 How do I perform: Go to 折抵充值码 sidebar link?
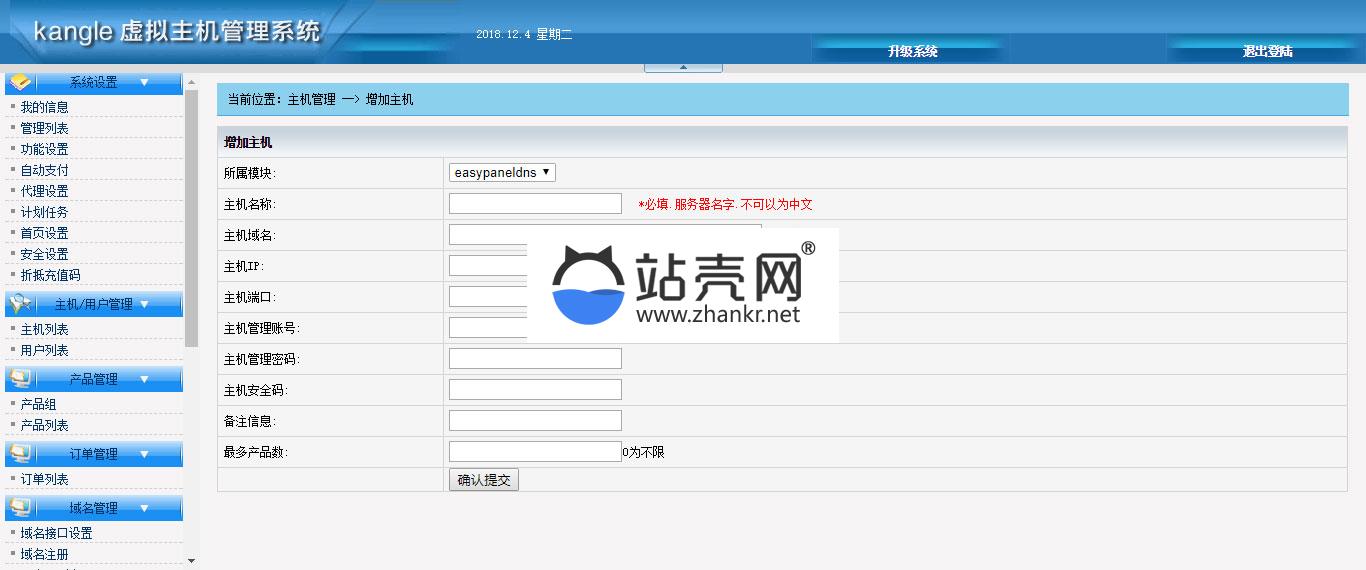(50, 275)
